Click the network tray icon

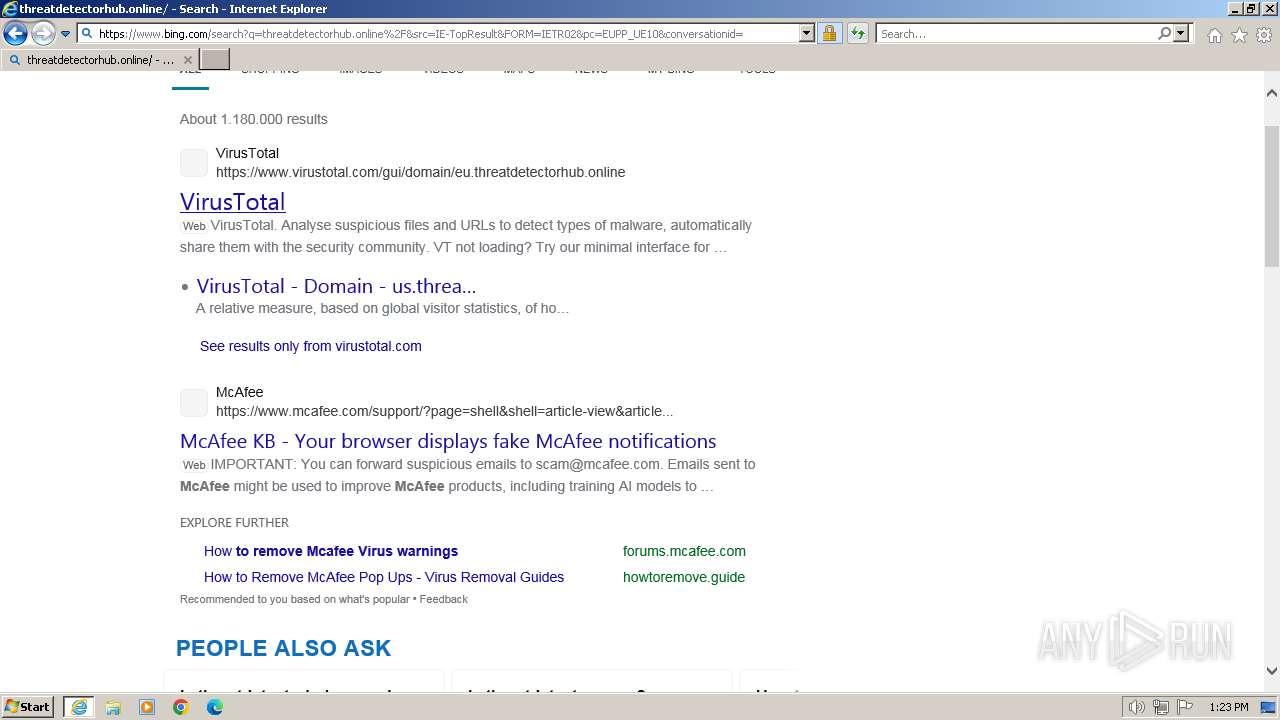(1161, 707)
